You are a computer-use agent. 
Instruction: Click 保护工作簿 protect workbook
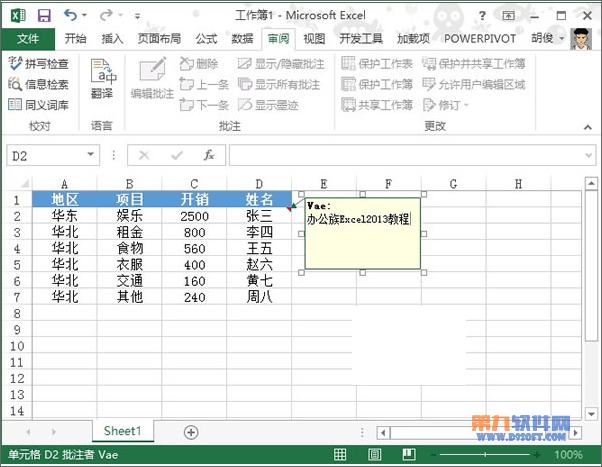click(377, 84)
